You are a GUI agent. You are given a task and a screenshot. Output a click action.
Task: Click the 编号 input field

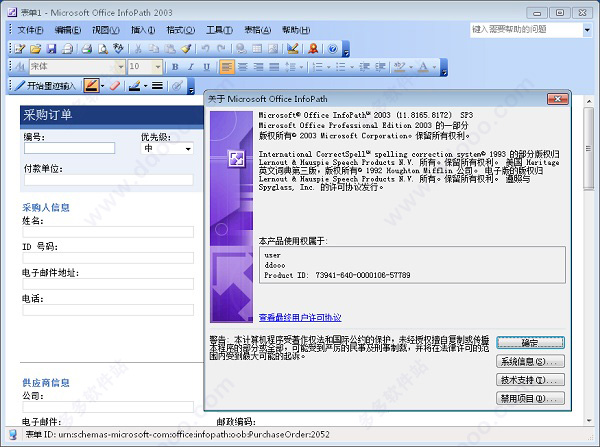click(x=69, y=148)
